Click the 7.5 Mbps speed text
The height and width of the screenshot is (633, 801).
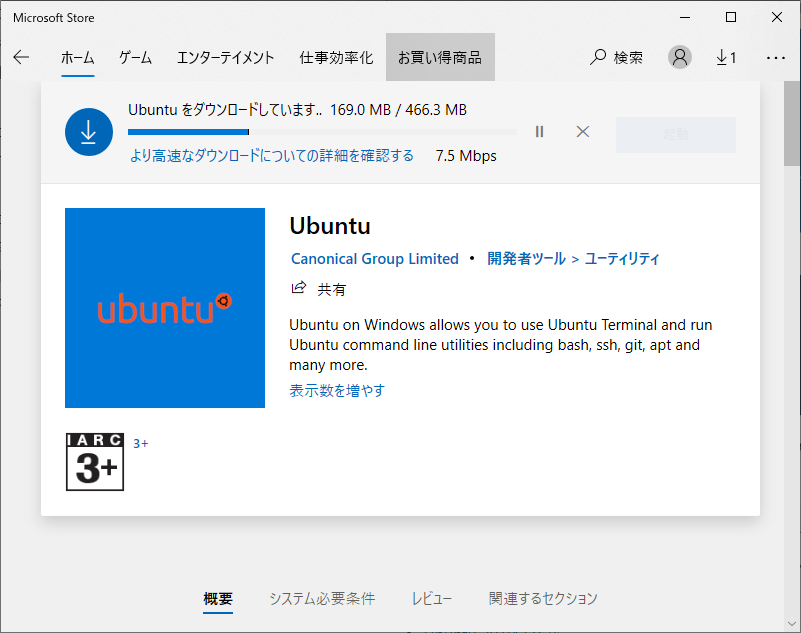pos(466,156)
